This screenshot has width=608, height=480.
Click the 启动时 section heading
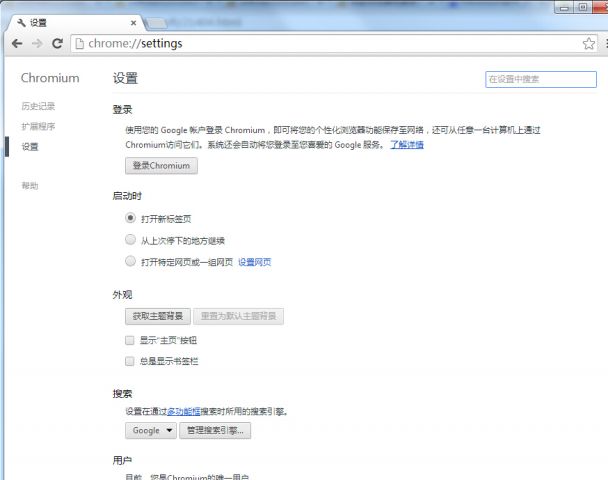pyautogui.click(x=127, y=196)
